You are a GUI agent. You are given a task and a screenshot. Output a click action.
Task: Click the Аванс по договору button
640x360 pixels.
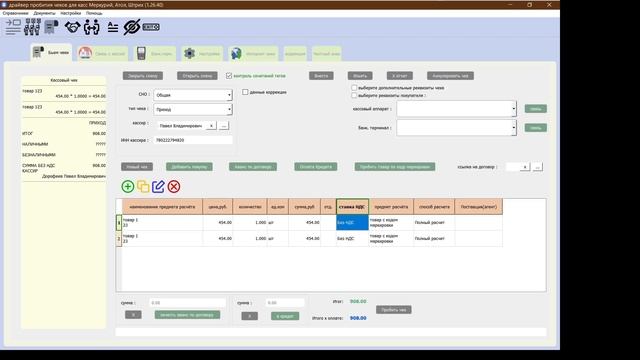click(253, 167)
